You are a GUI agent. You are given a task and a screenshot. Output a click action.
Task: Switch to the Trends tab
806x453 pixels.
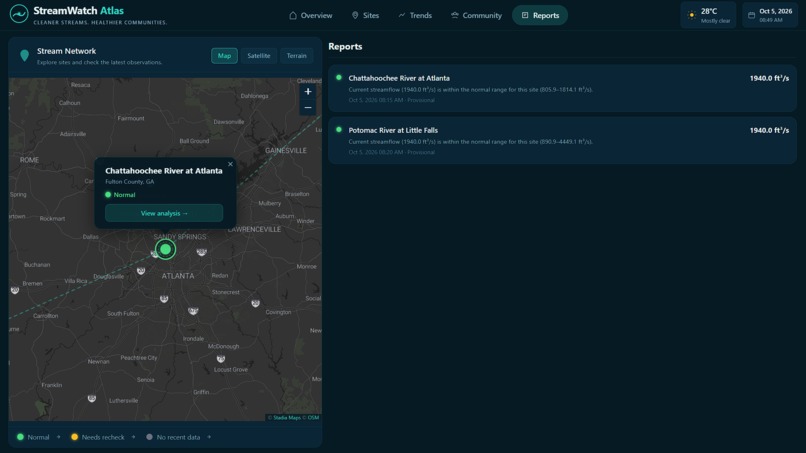pyautogui.click(x=415, y=15)
